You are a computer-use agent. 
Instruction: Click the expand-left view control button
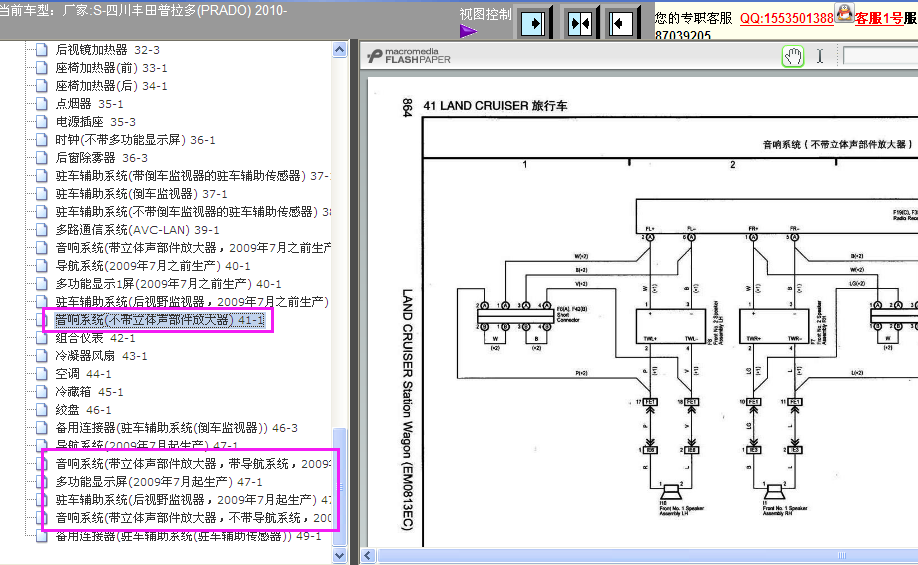point(620,23)
